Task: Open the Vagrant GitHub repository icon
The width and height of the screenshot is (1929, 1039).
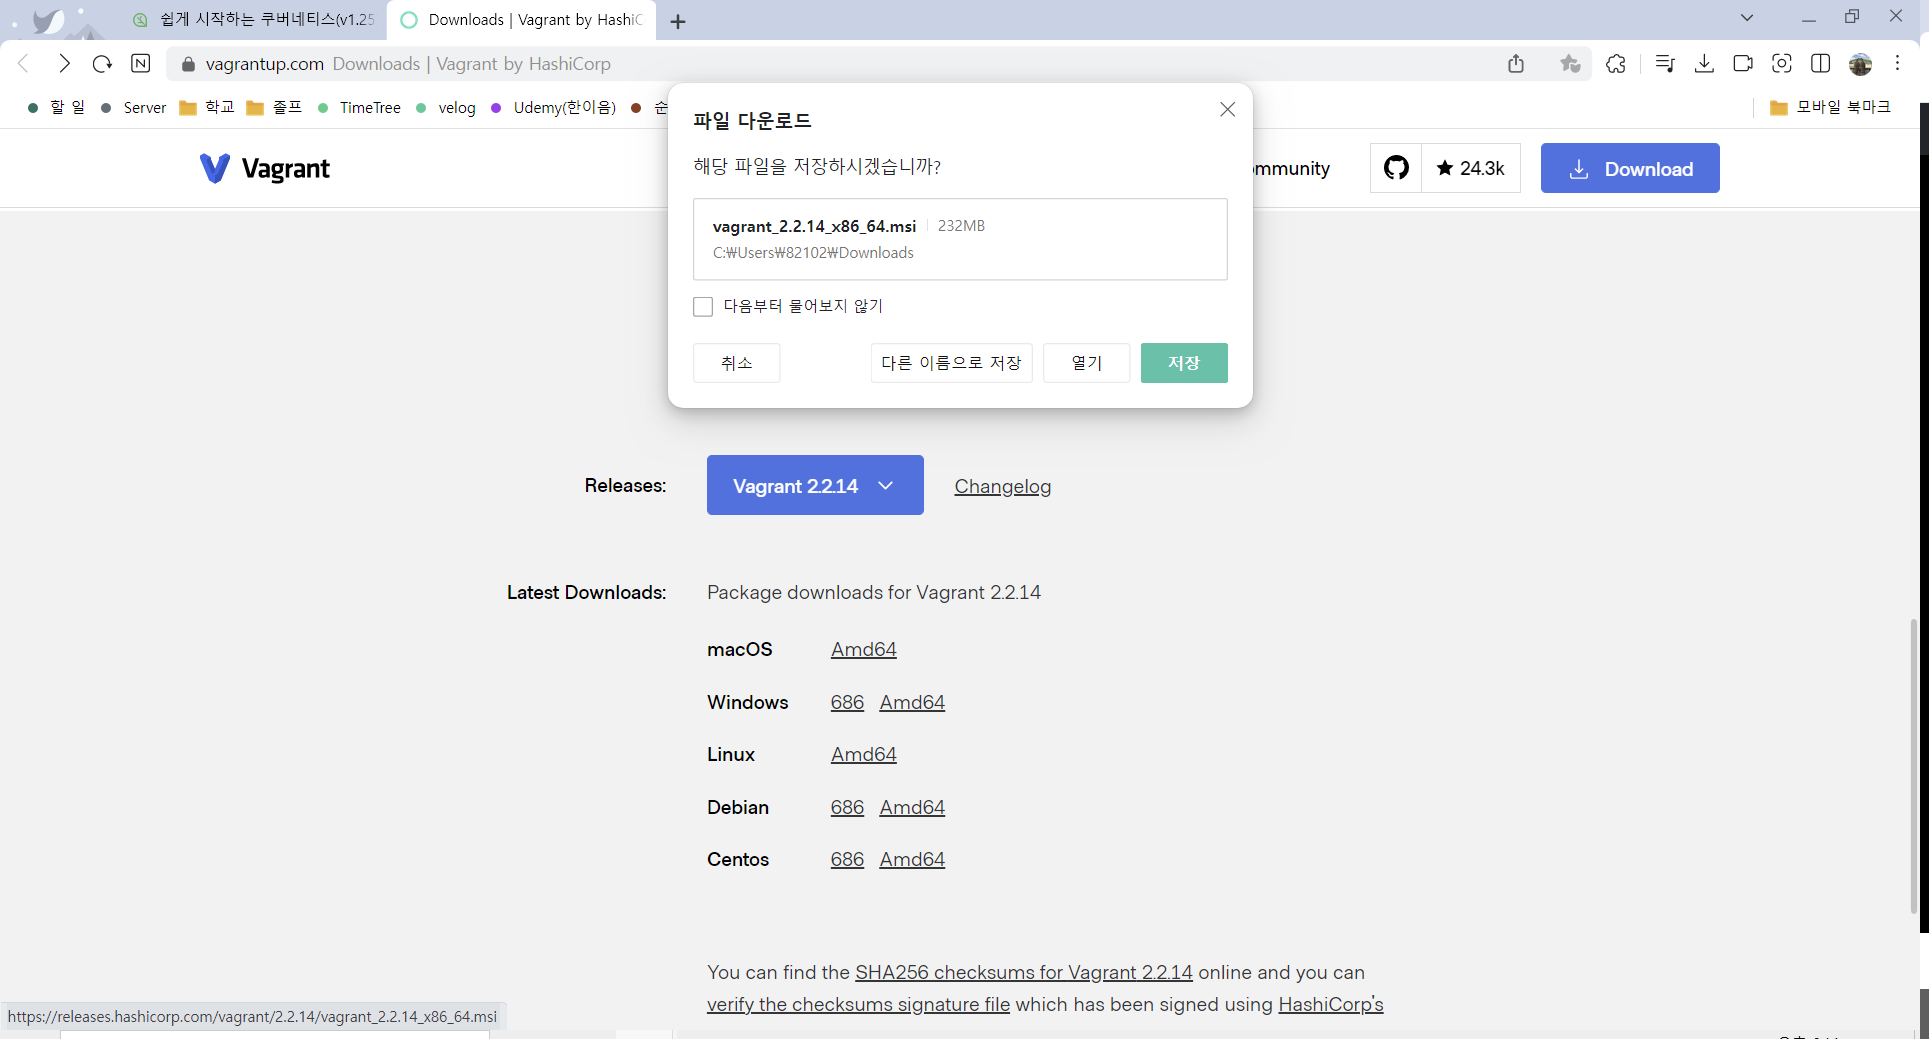Action: [1396, 168]
